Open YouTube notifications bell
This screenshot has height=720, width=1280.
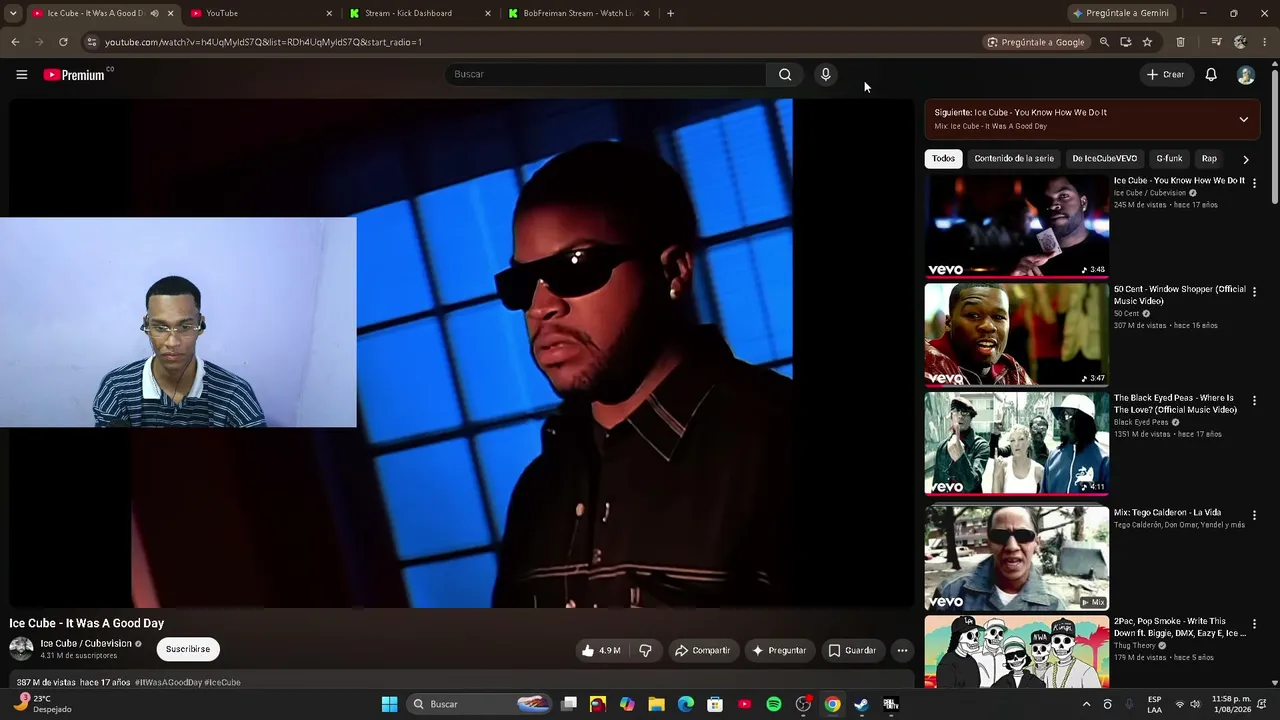tap(1211, 74)
